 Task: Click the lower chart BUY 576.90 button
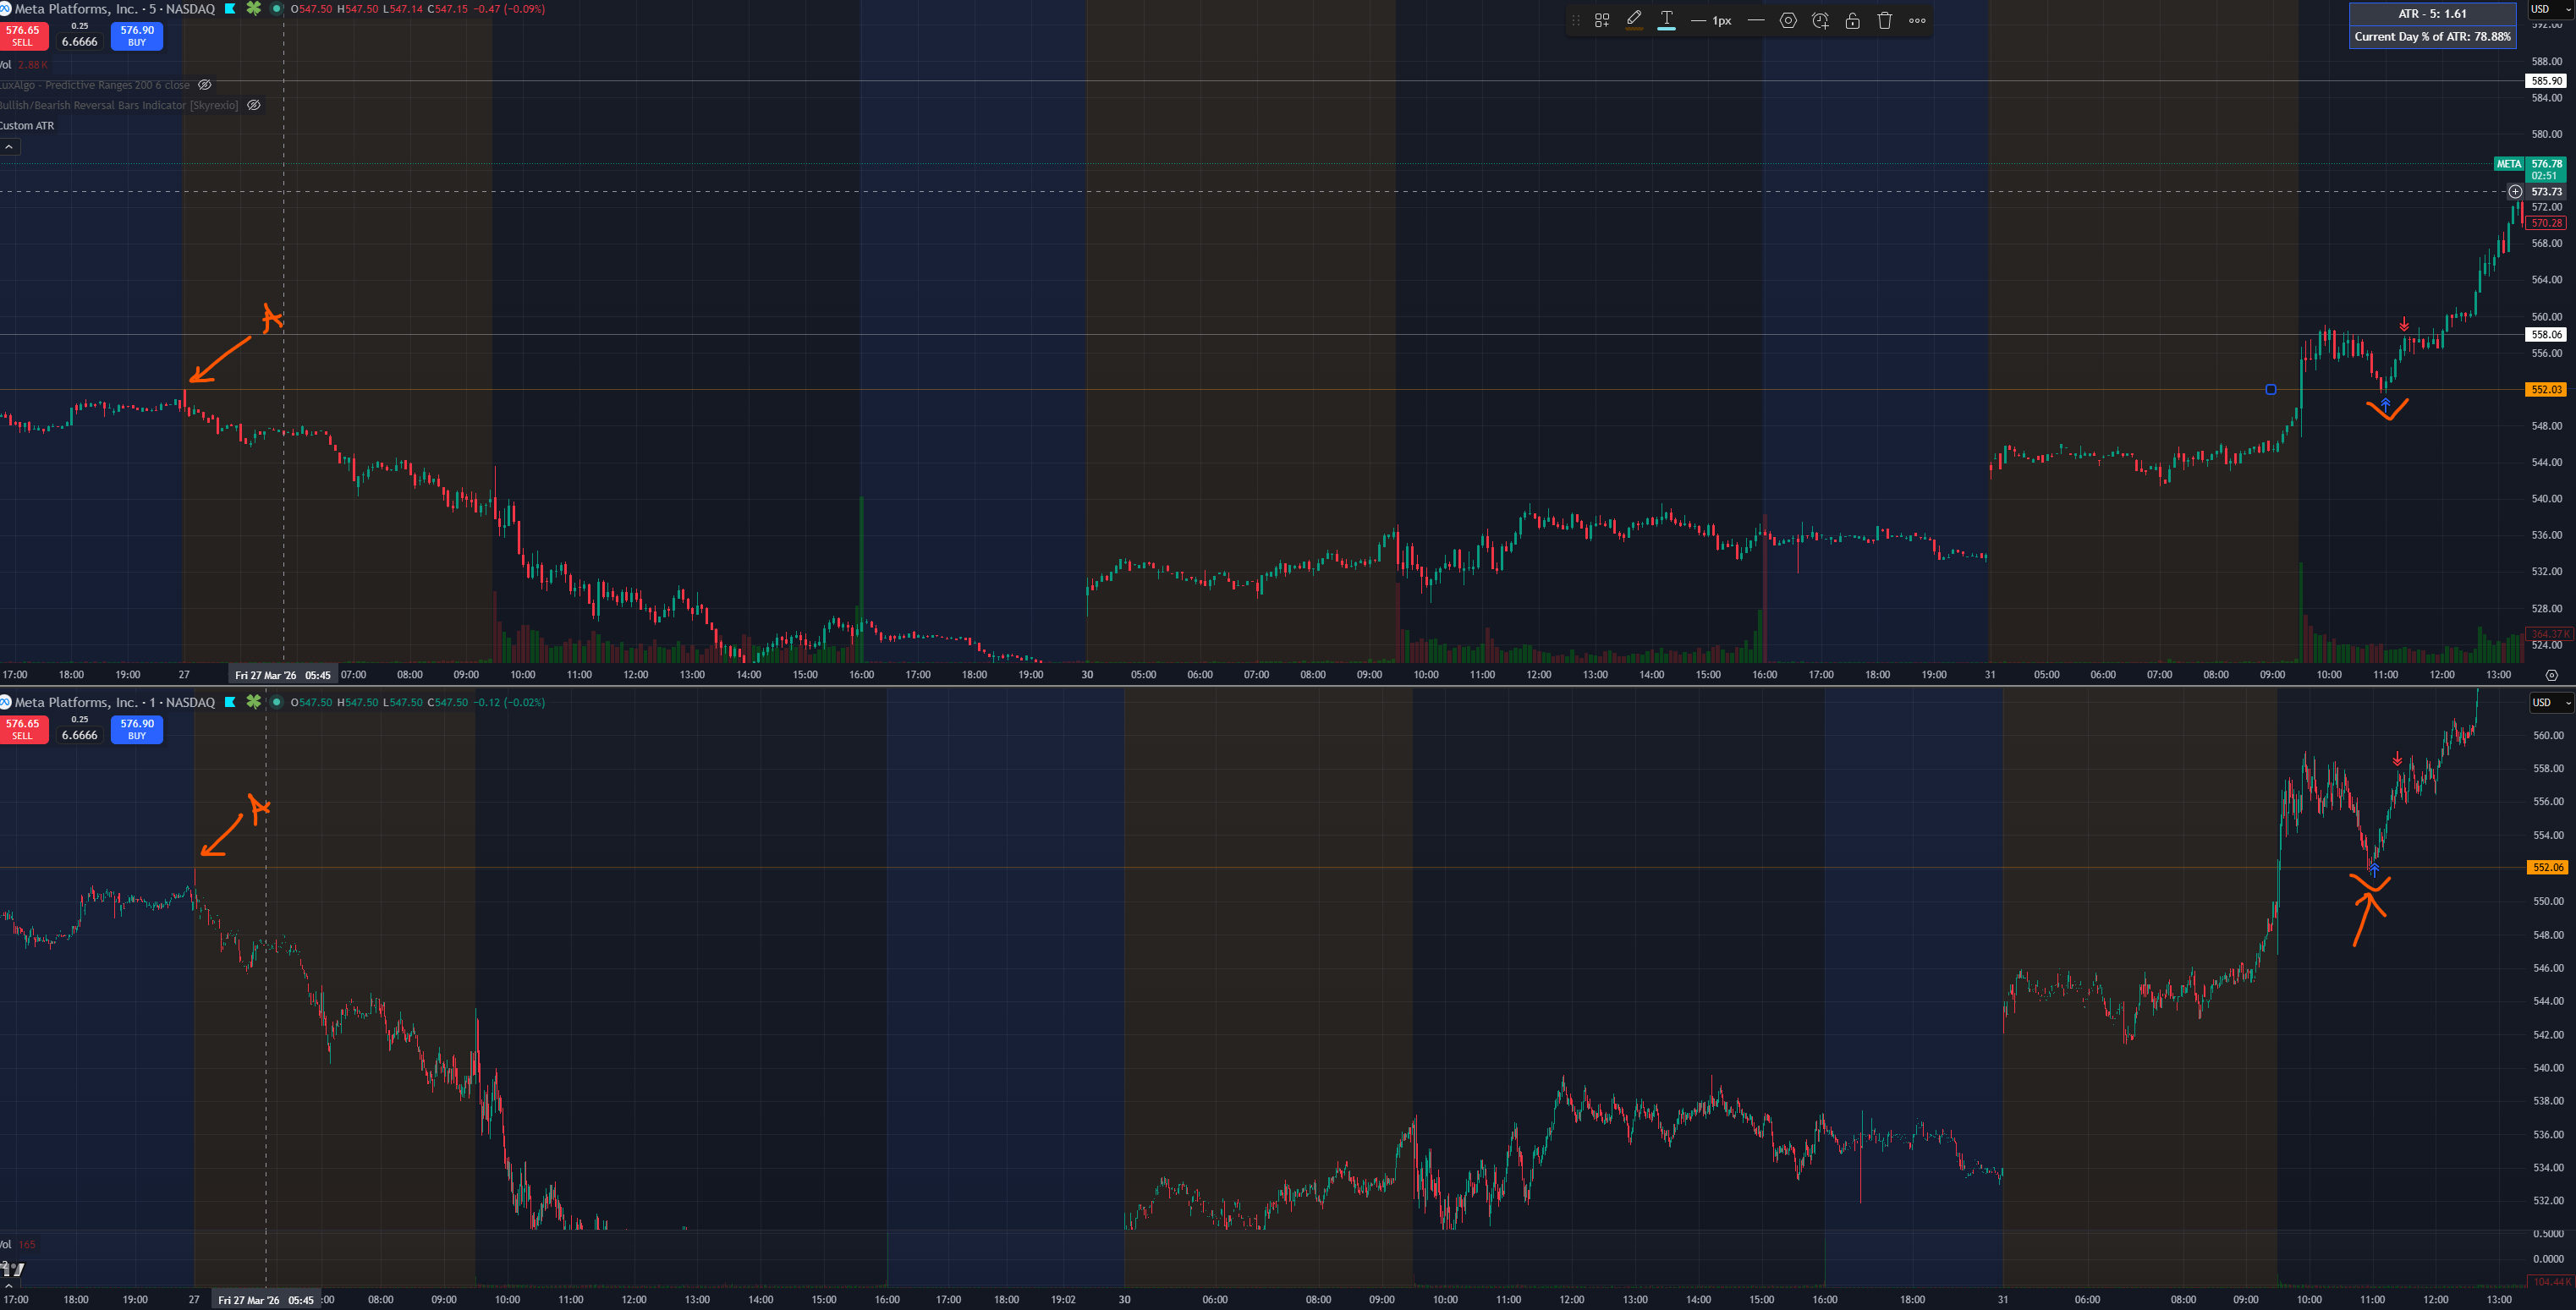(137, 729)
